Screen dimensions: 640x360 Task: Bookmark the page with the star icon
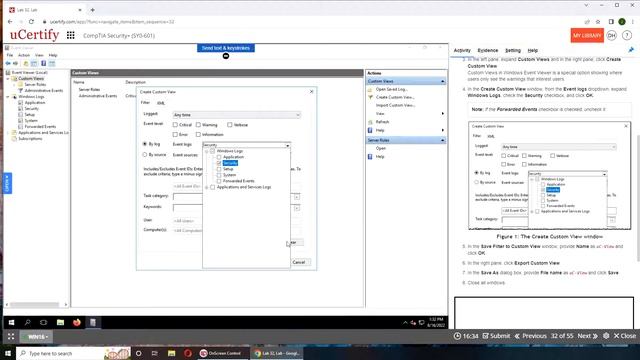coord(598,22)
